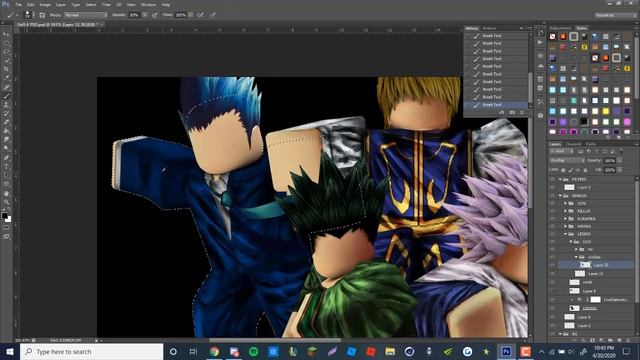Open the File menu
640x360 pixels.
[x=19, y=4]
